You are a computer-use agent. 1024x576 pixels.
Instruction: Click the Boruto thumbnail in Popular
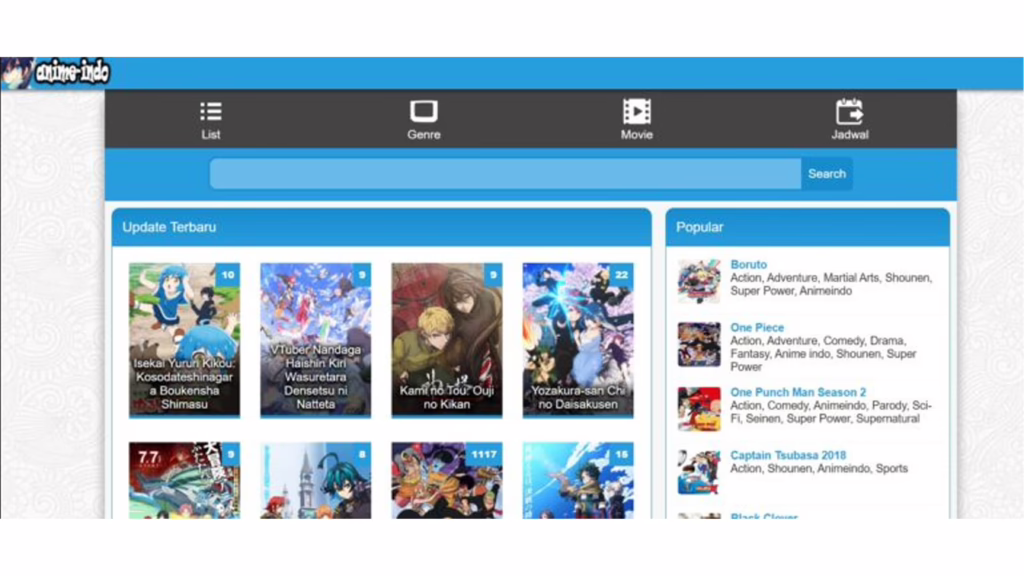click(x=699, y=281)
